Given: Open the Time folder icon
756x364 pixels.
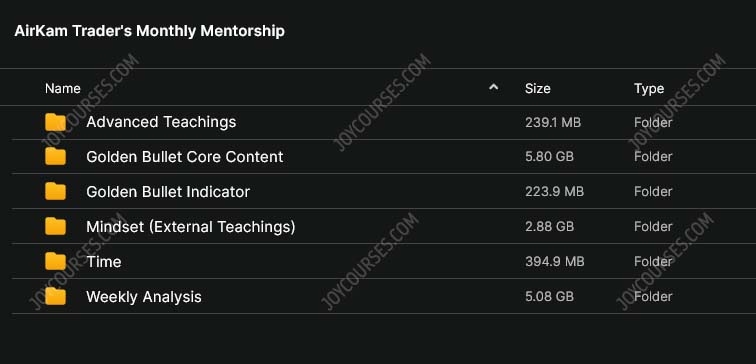Looking at the screenshot, I should pyautogui.click(x=55, y=261).
